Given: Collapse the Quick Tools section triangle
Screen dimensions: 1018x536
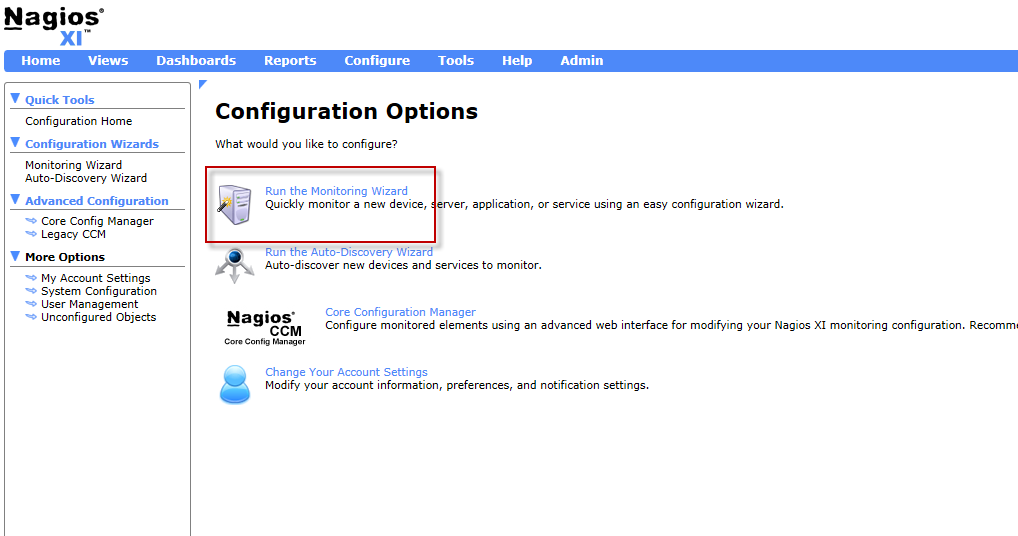Looking at the screenshot, I should click(x=16, y=99).
